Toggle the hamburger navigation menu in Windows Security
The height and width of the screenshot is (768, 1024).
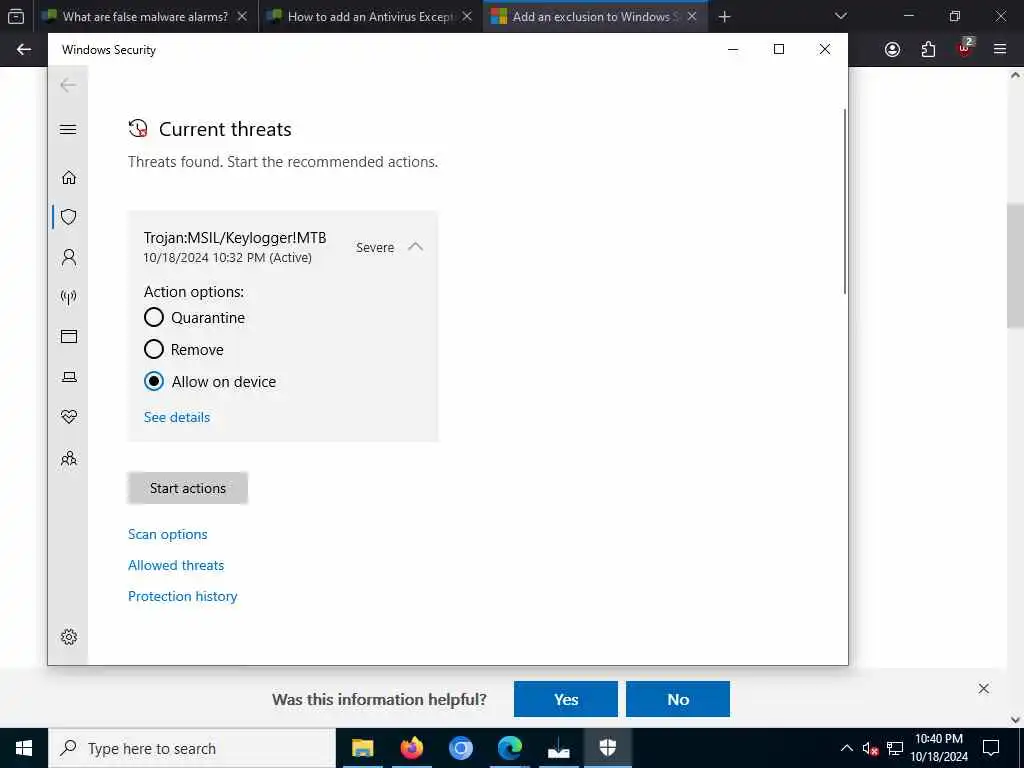[x=68, y=129]
